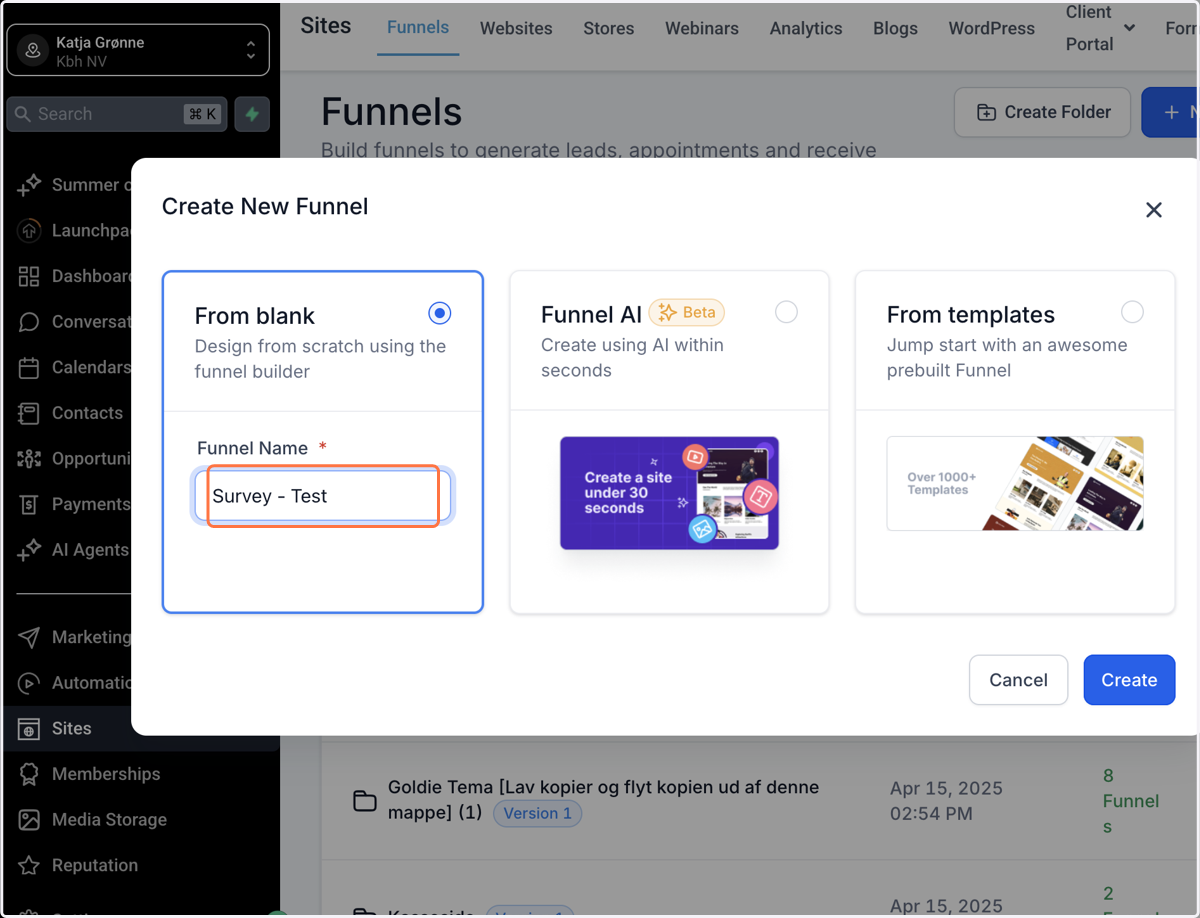Viewport: 1200px width, 918px height.
Task: Switch to the Analytics tab
Action: click(x=806, y=29)
